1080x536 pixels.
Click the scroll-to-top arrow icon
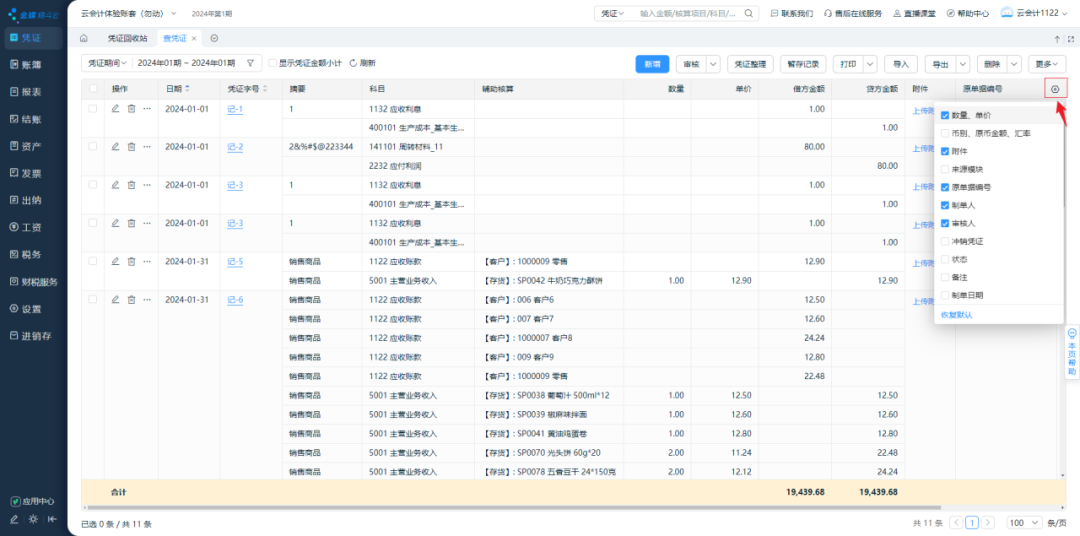pyautogui.click(x=1057, y=39)
